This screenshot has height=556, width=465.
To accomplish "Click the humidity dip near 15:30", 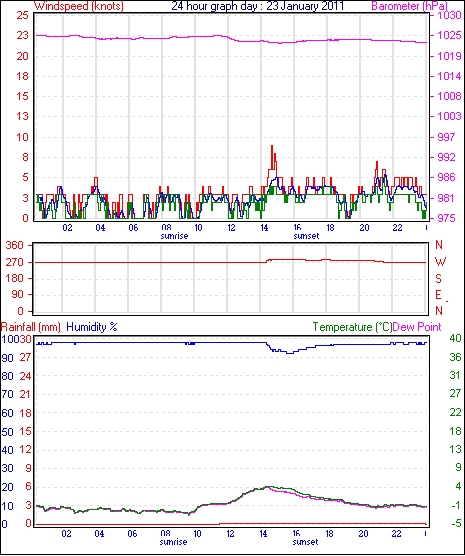I will point(290,353).
